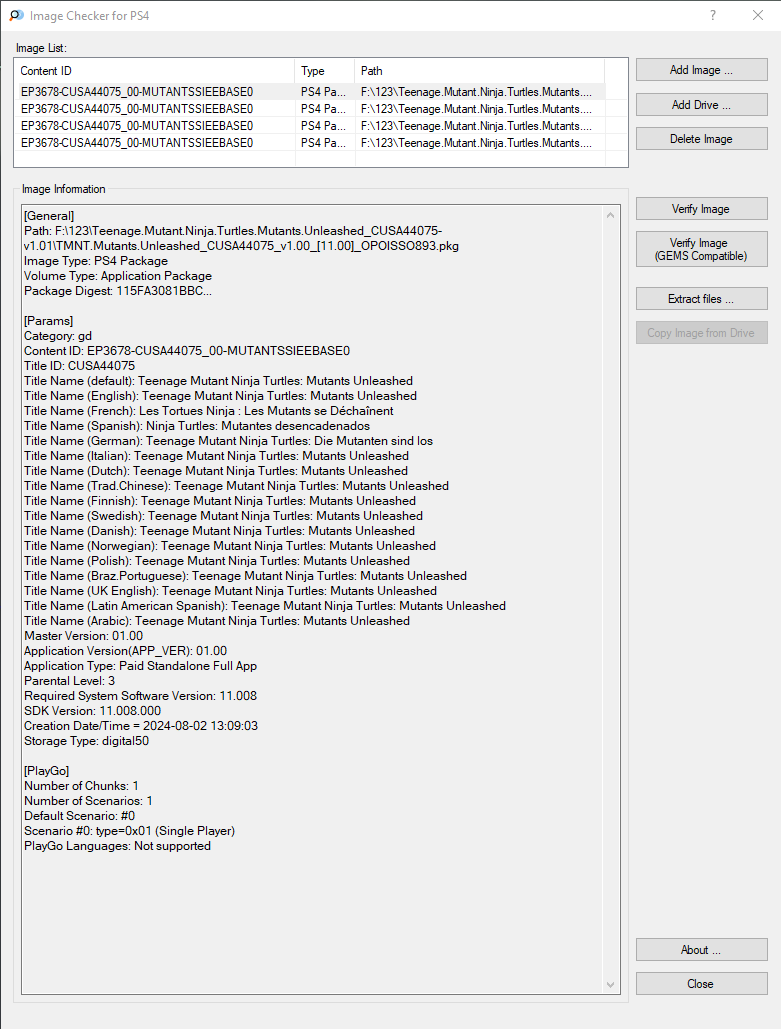Click the [PlayGo] section heading text
Viewport: 781px width, 1029px height.
click(47, 771)
